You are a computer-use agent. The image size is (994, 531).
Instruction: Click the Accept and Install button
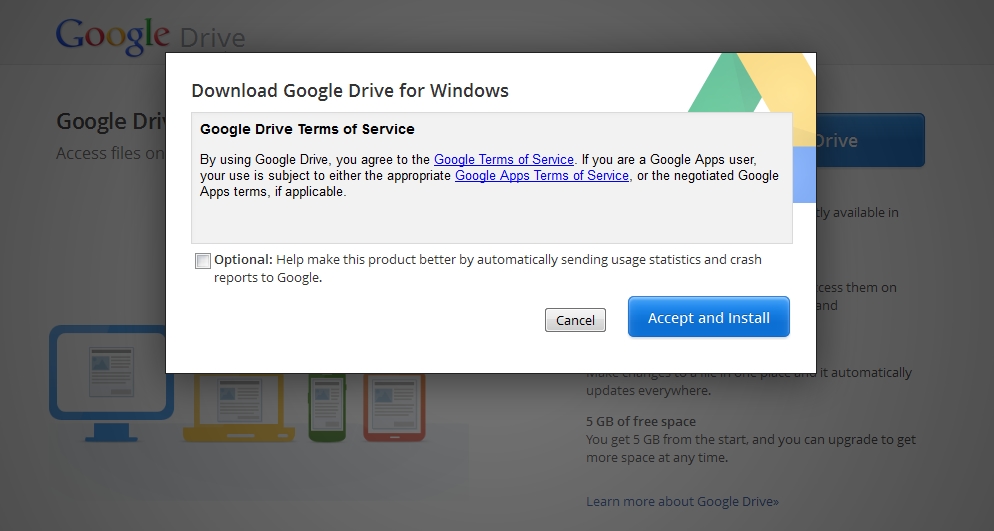[709, 317]
